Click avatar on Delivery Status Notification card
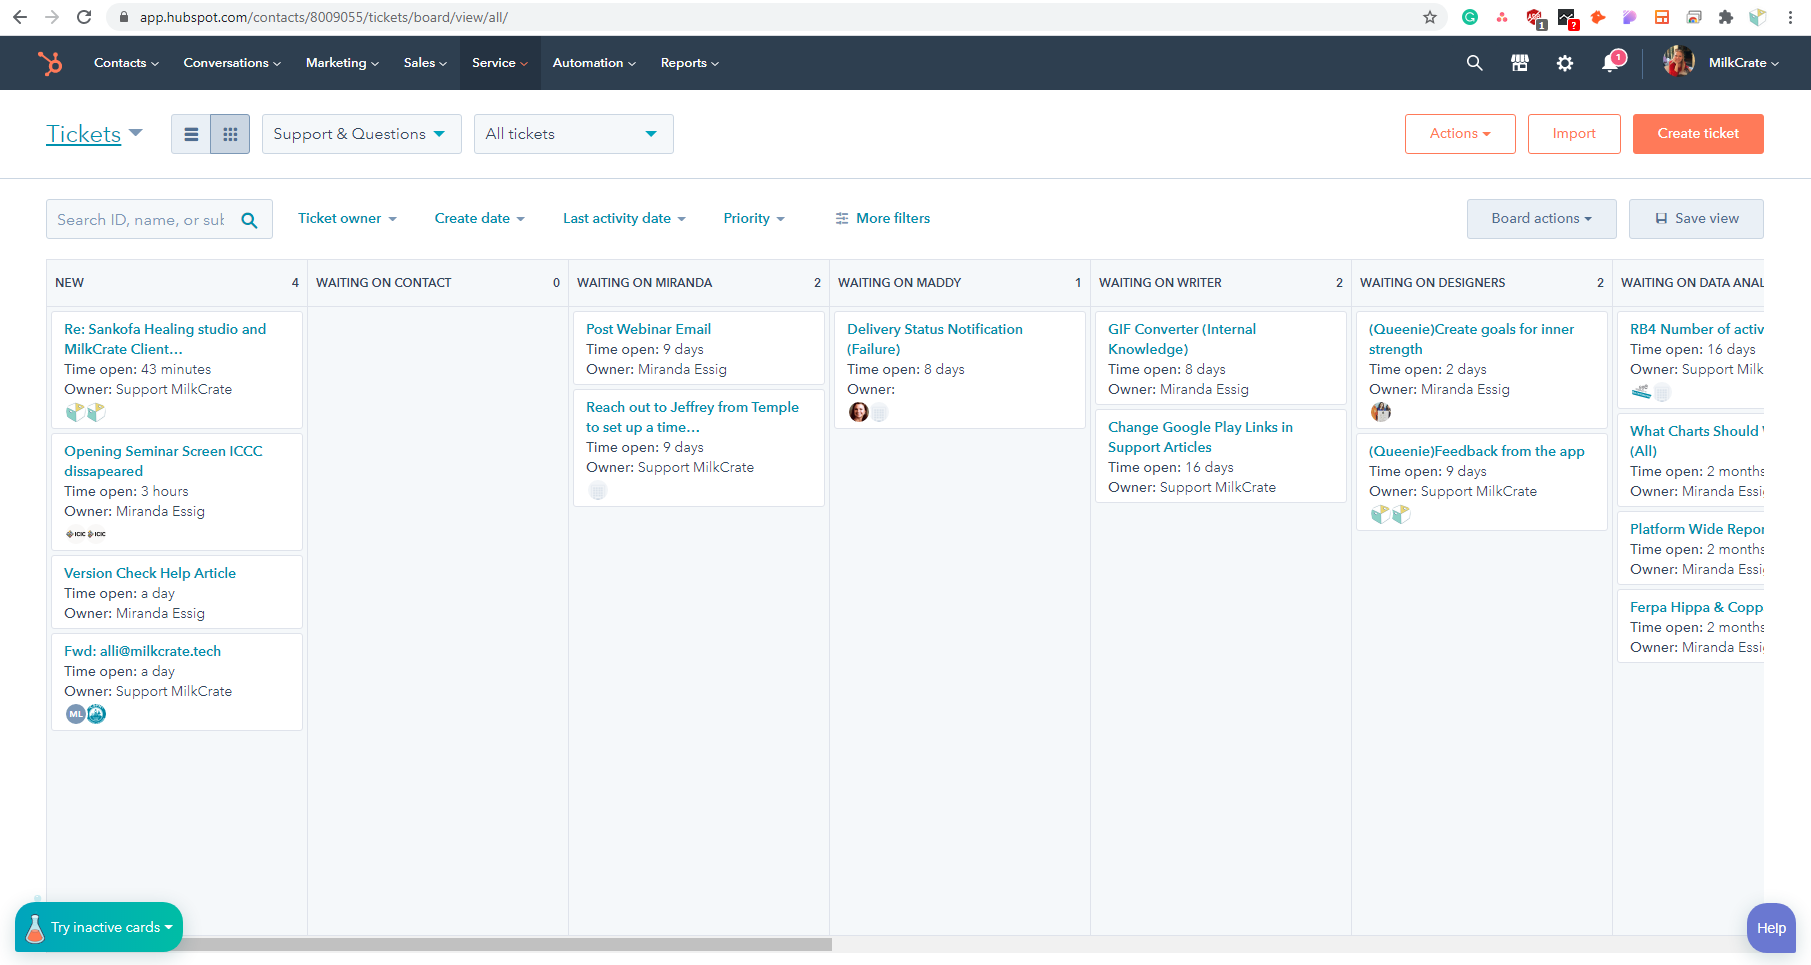The width and height of the screenshot is (1811, 965). 858,412
